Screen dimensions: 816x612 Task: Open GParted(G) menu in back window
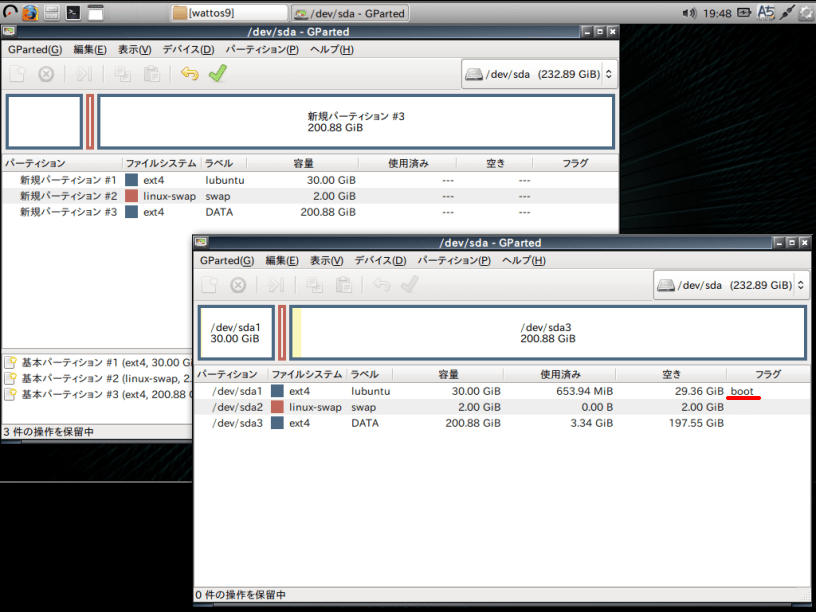tap(35, 49)
